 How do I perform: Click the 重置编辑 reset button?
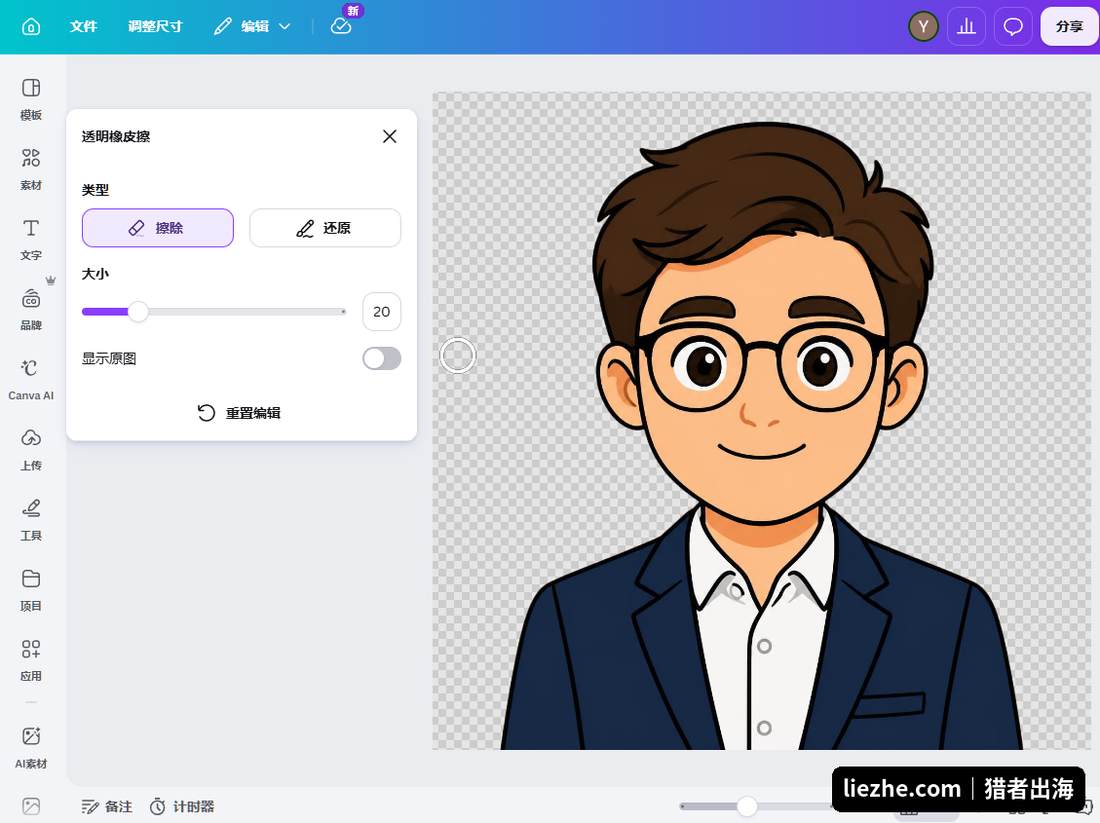(239, 413)
